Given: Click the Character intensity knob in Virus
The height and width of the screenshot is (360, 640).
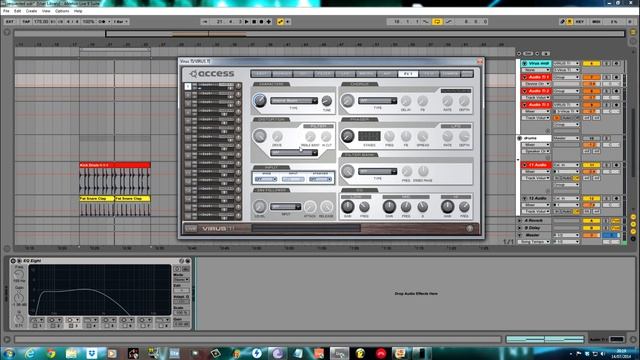Looking at the screenshot, I should [260, 101].
